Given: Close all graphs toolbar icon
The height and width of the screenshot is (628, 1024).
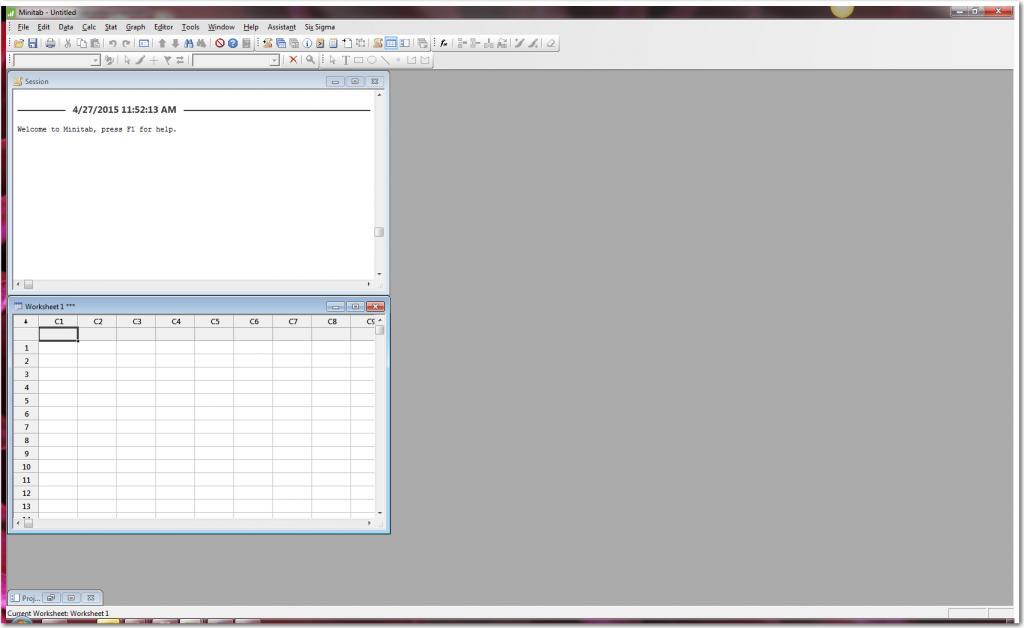Looking at the screenshot, I should click(423, 43).
